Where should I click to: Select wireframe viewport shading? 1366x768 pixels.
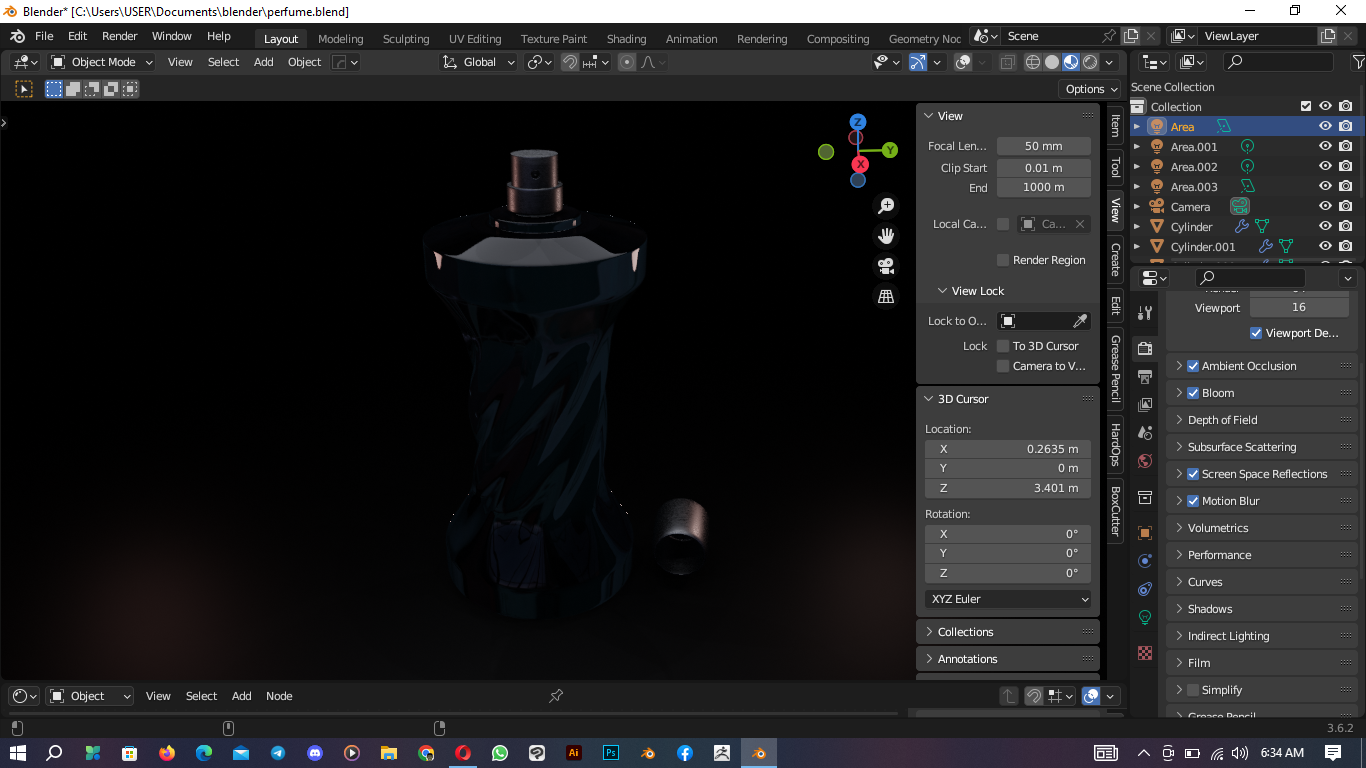[1033, 62]
